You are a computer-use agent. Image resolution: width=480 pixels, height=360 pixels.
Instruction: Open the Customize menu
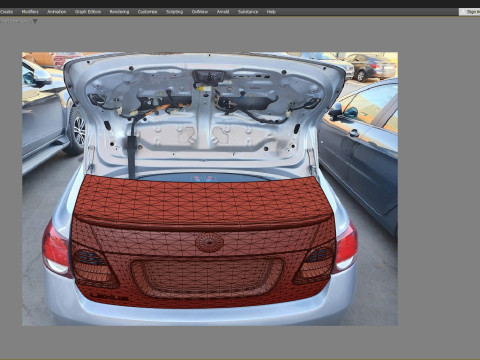point(147,12)
